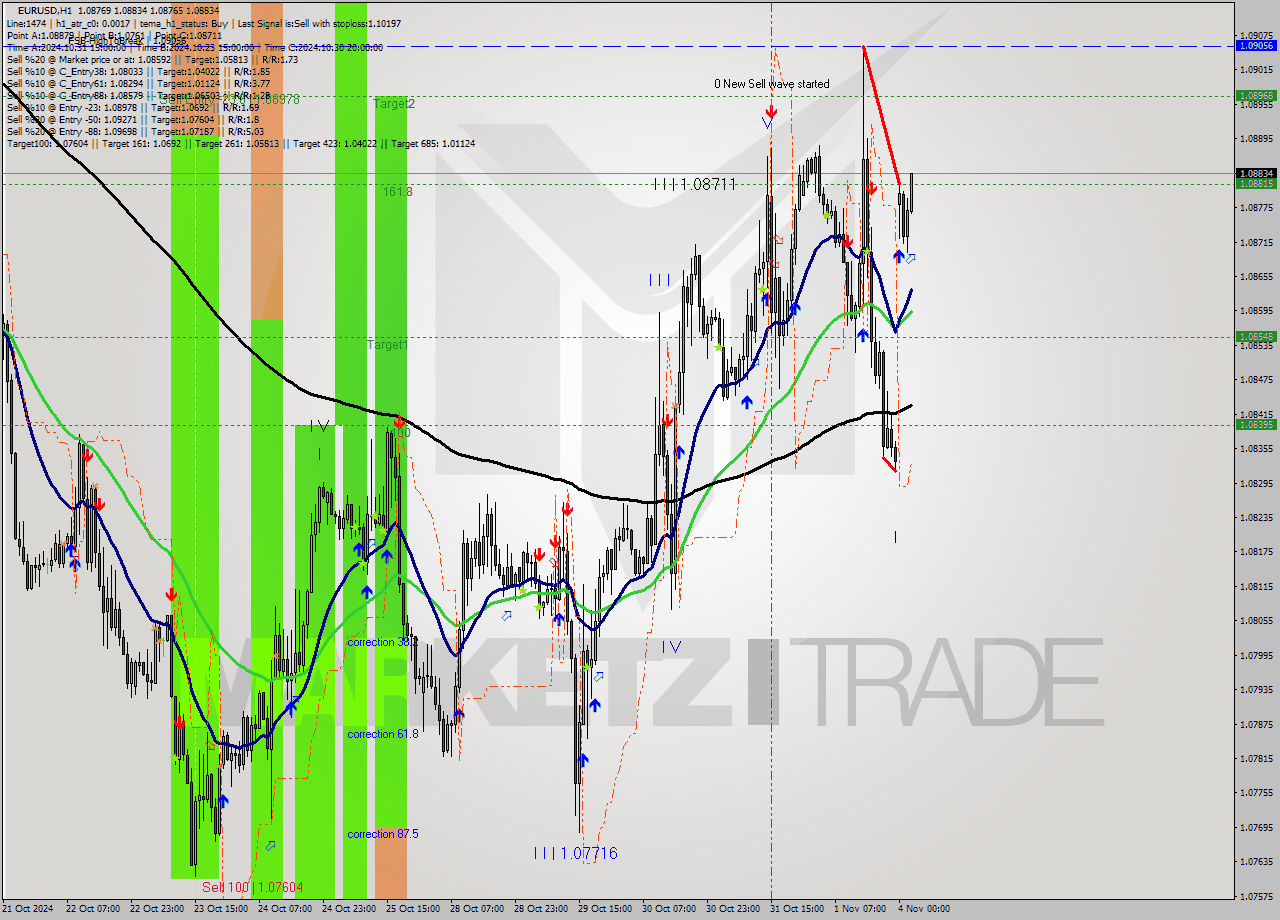Click the current price tag 1.08834
The image size is (1280, 920).
1256,173
